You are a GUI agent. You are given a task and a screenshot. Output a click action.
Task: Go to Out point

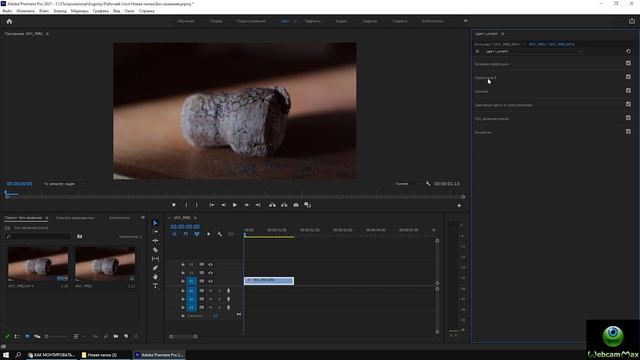[258, 205]
